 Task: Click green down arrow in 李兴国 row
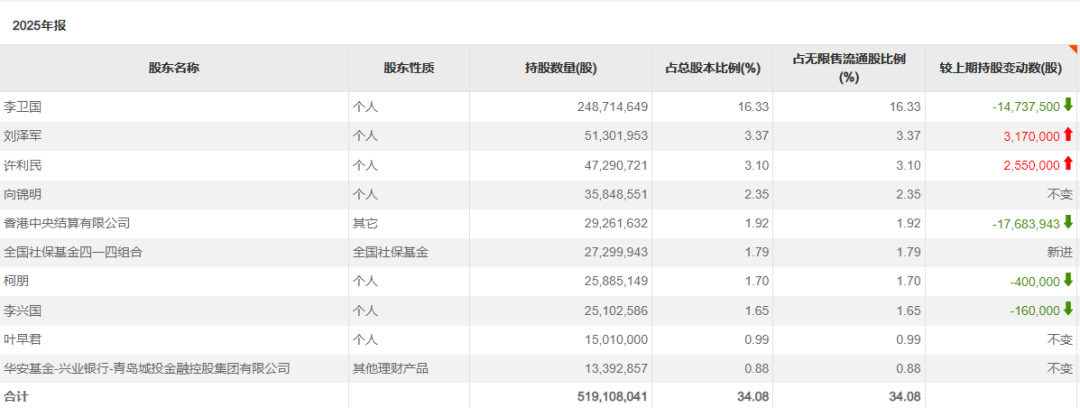[x=1068, y=310]
